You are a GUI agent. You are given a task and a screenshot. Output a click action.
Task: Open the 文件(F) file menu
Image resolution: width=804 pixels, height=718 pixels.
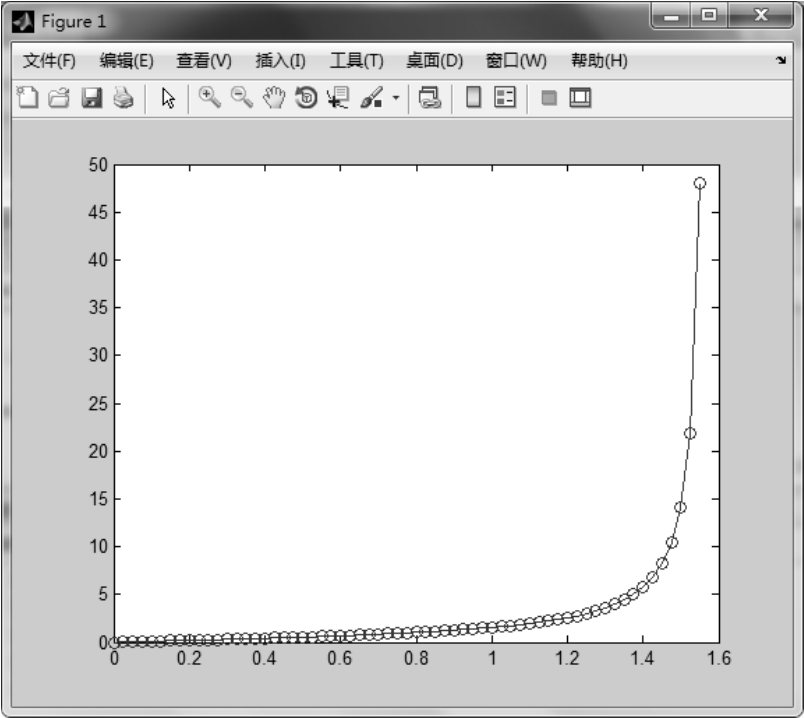pos(49,61)
